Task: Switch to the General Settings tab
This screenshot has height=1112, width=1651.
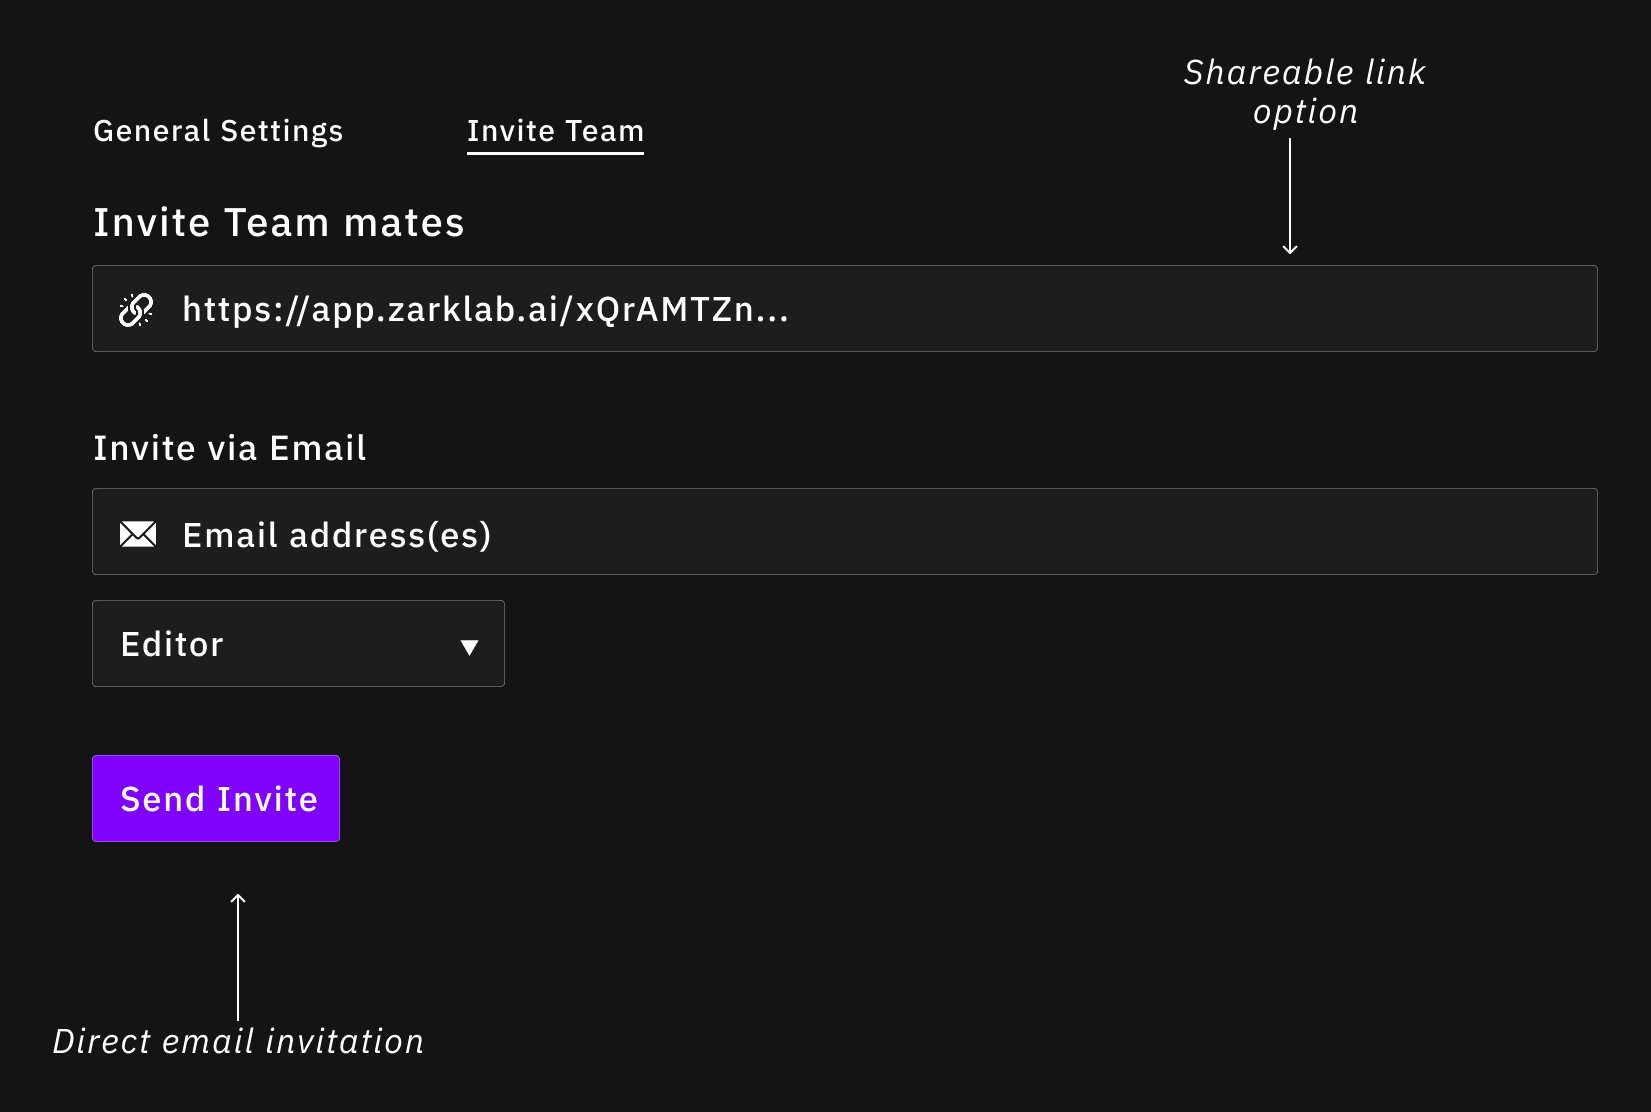Action: click(218, 130)
